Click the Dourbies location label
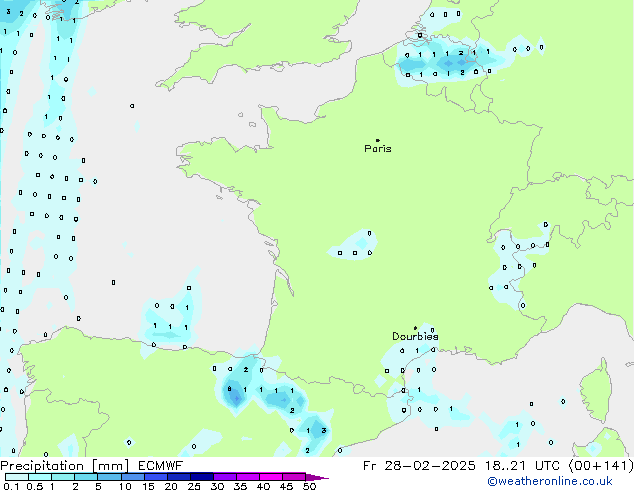This screenshot has height=490, width=634. tap(415, 336)
